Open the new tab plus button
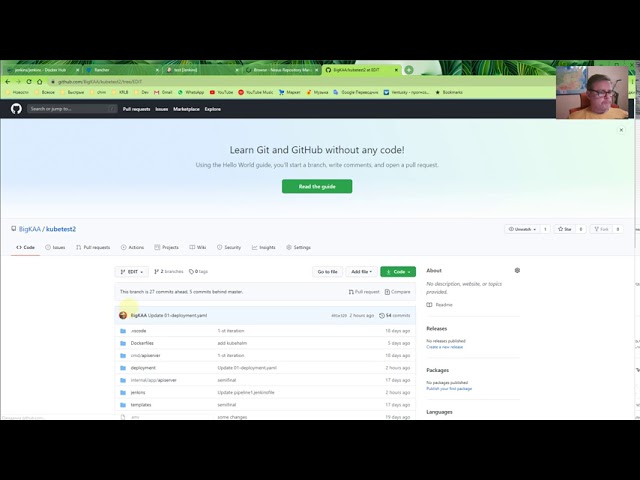This screenshot has height=480, width=640. tap(409, 70)
